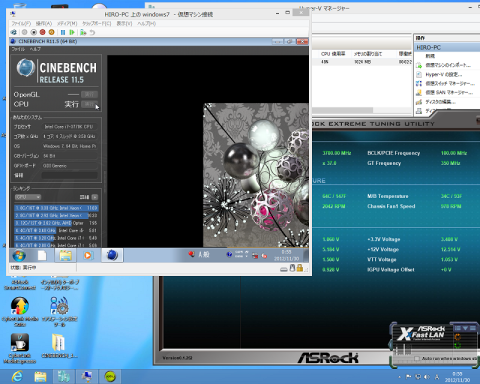Open the クリップボード(C) menu
This screenshot has height=384, width=480.
97,23
